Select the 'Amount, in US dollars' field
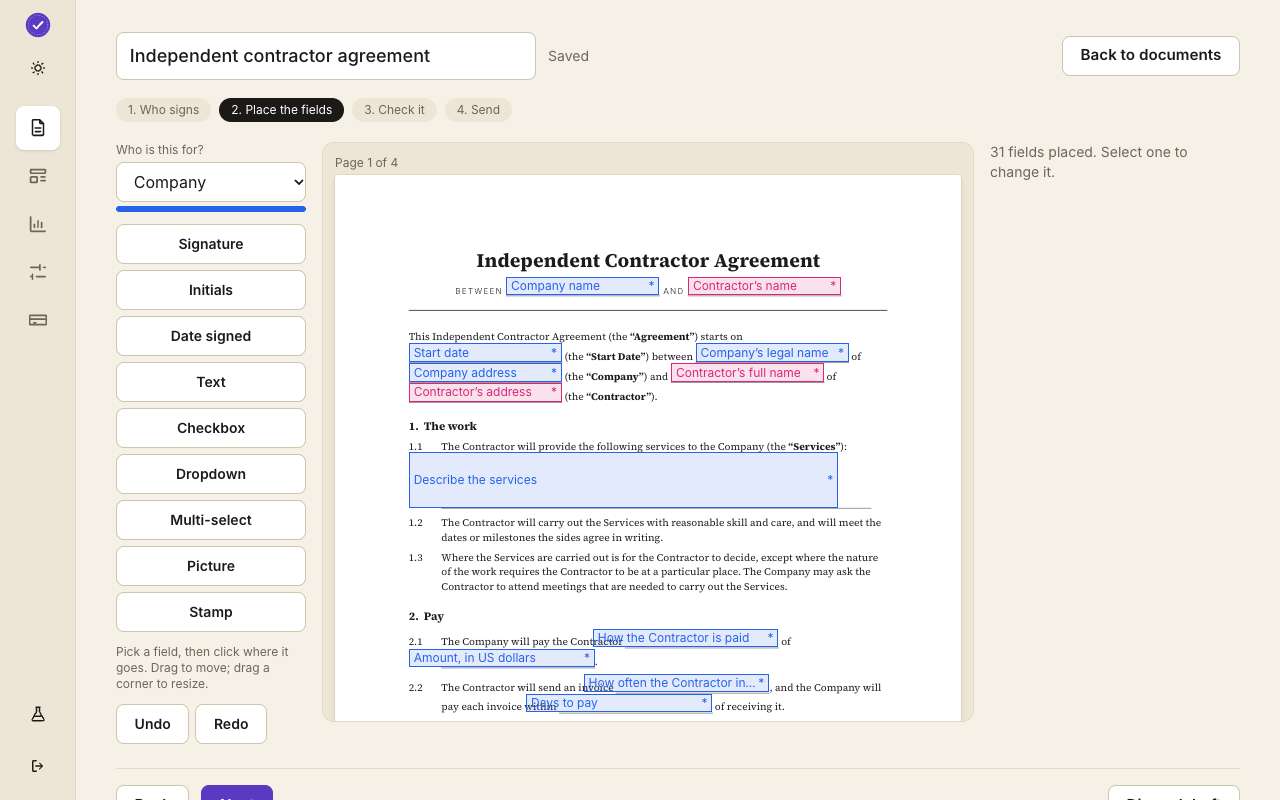The image size is (1280, 800). [502, 658]
